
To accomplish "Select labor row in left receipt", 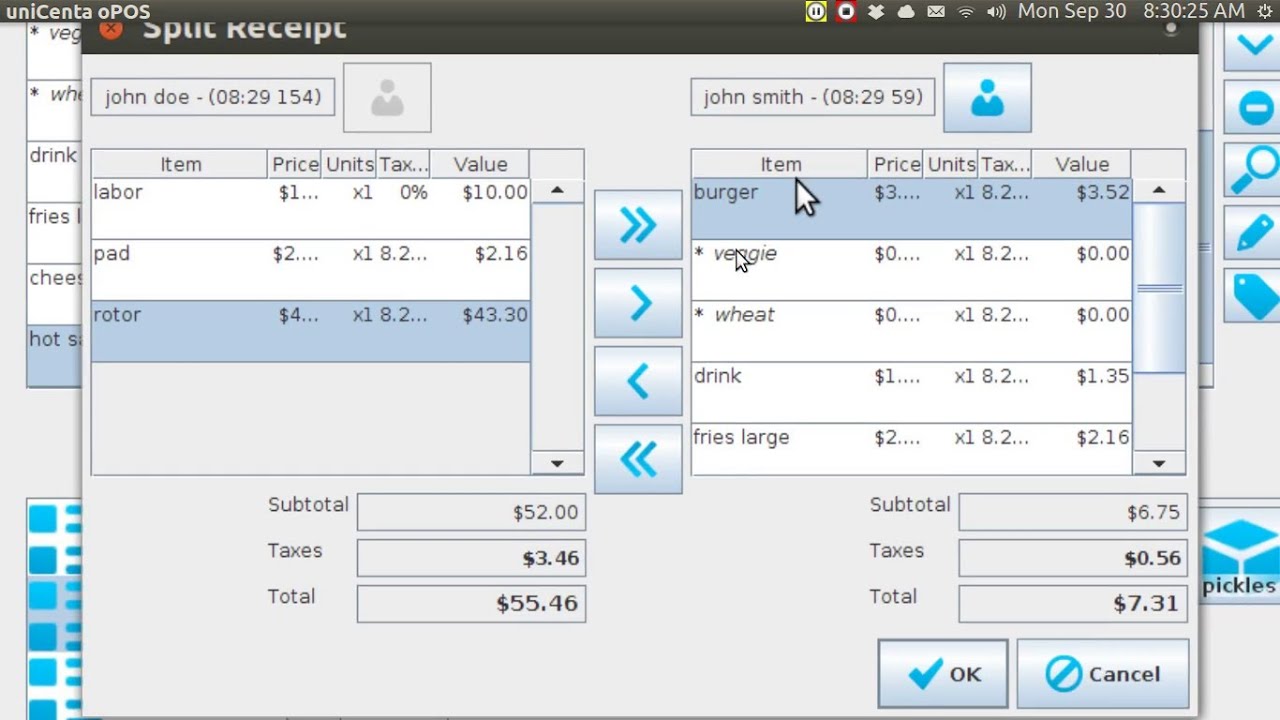I will [310, 208].
